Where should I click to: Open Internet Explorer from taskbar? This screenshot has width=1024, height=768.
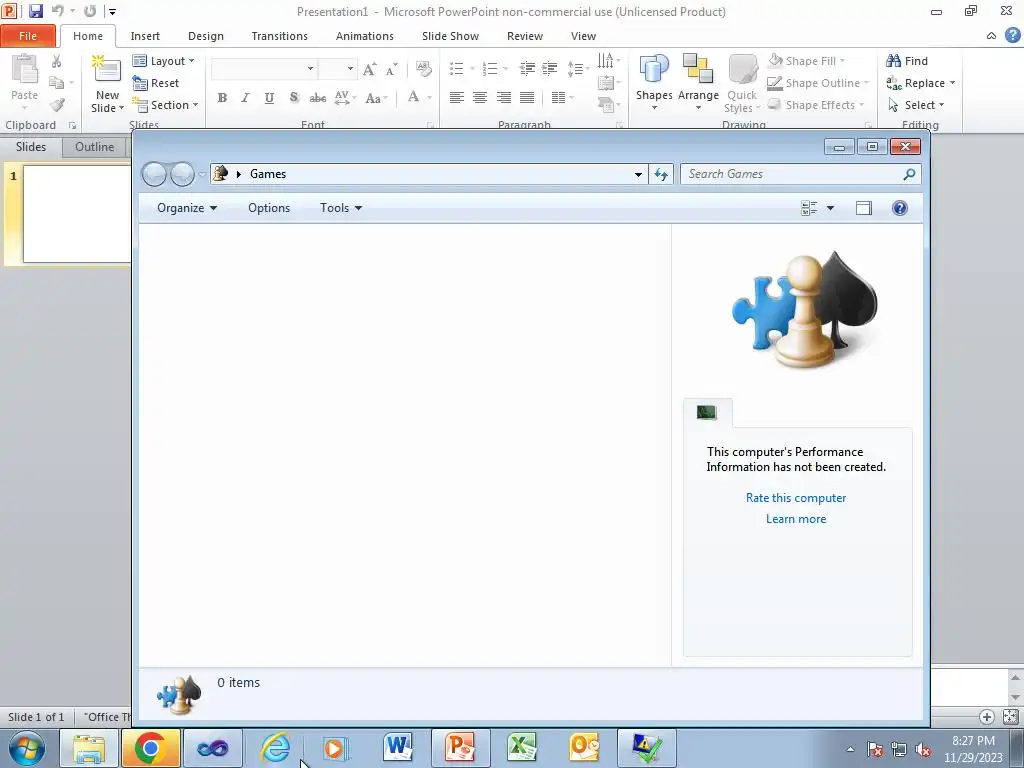(275, 748)
